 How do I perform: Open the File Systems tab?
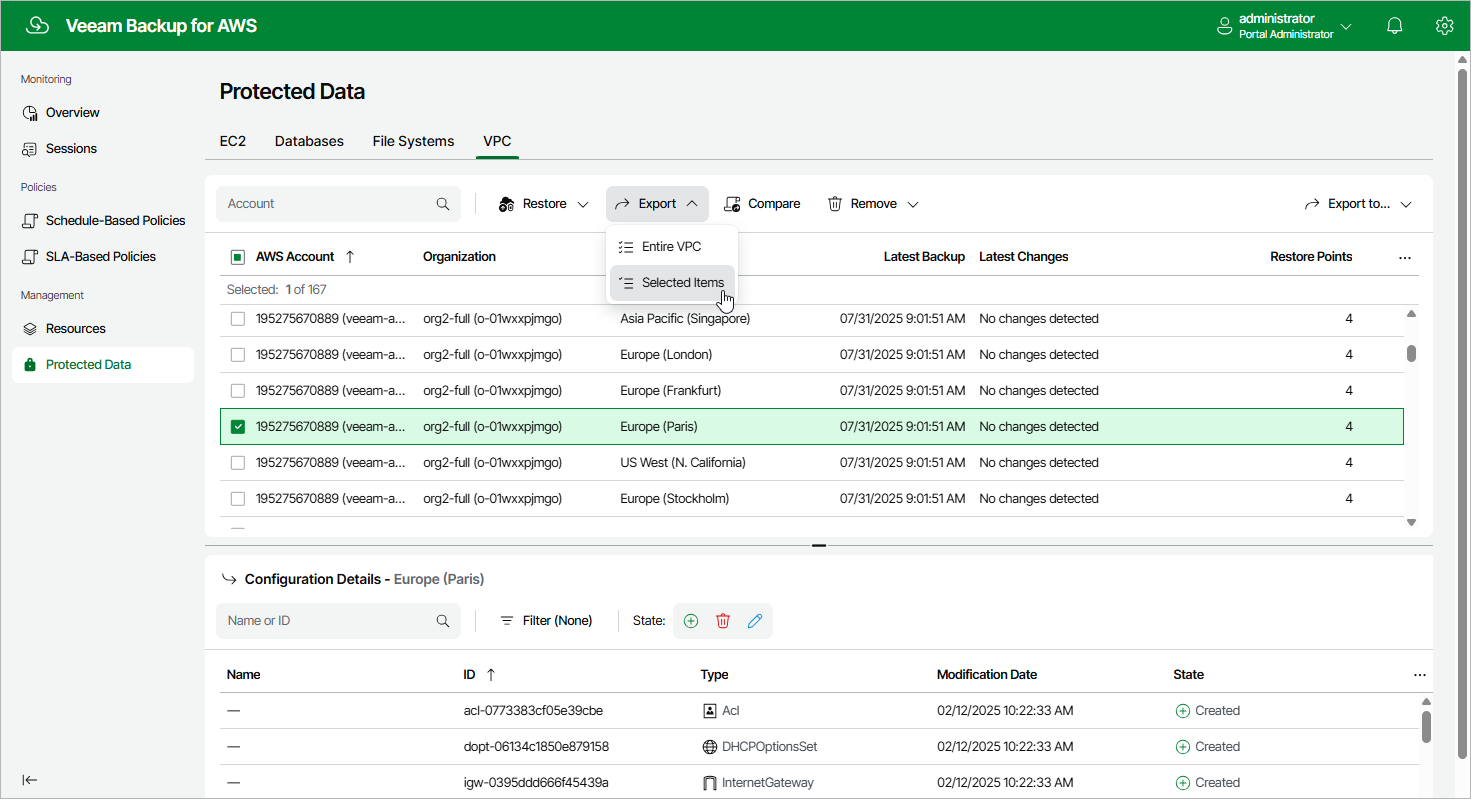(x=413, y=142)
